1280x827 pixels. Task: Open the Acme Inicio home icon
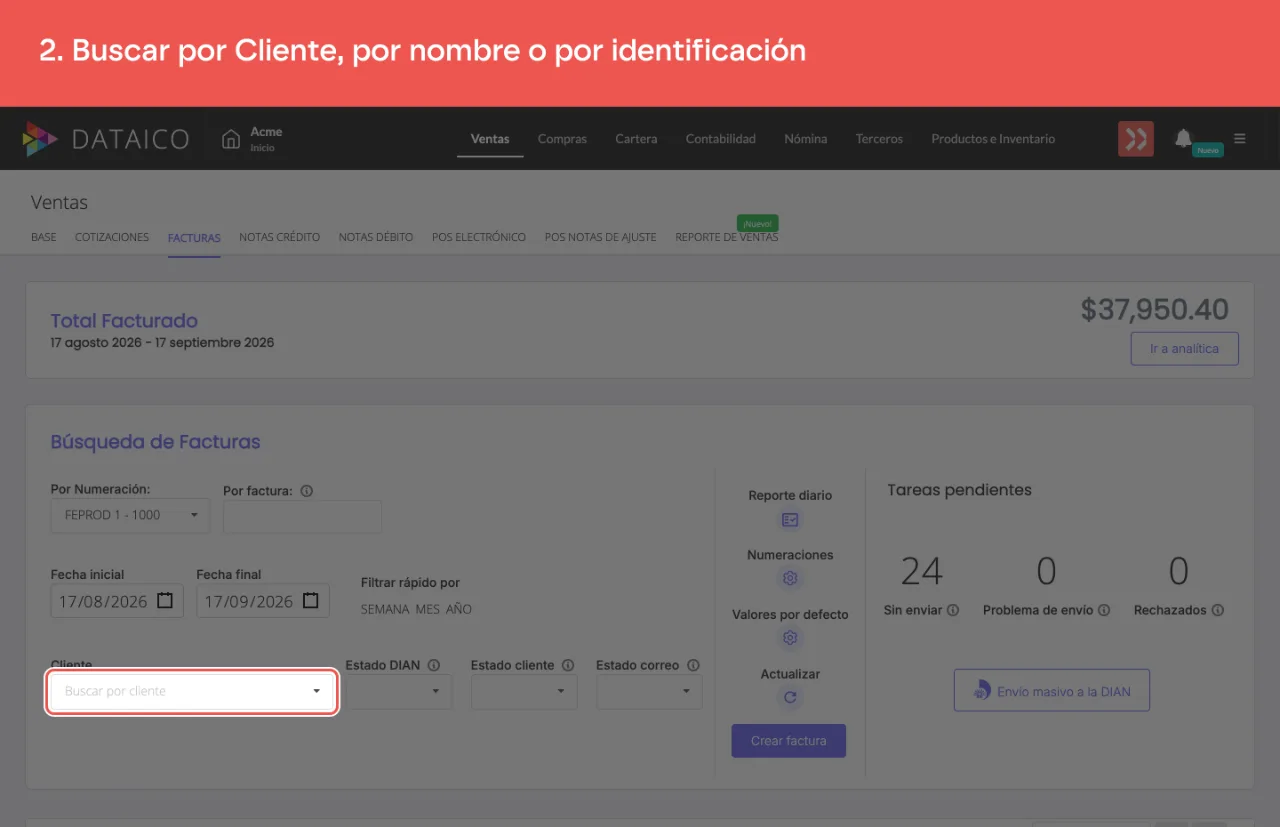(x=231, y=139)
